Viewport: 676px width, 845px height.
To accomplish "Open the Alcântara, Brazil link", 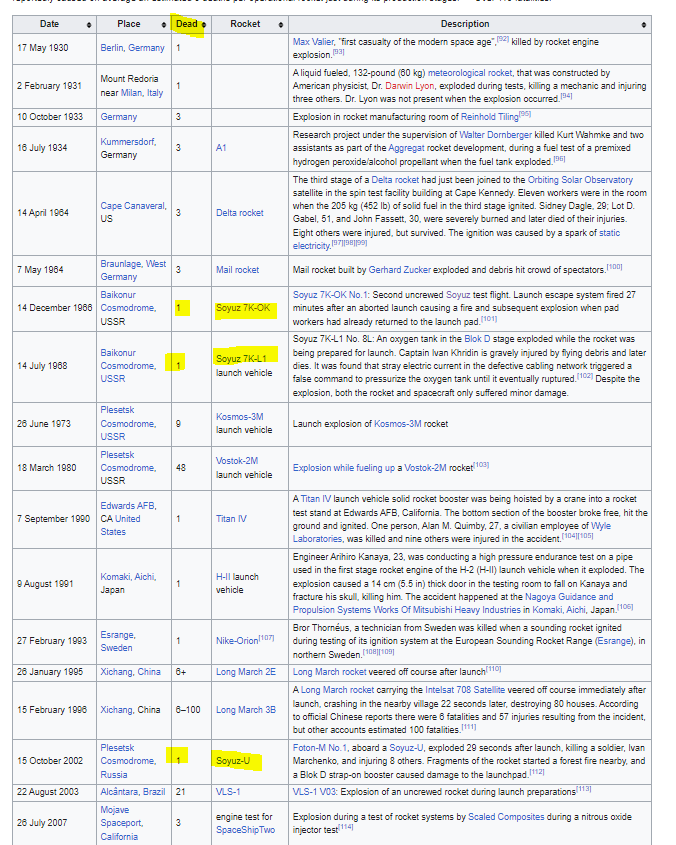I will point(133,792).
